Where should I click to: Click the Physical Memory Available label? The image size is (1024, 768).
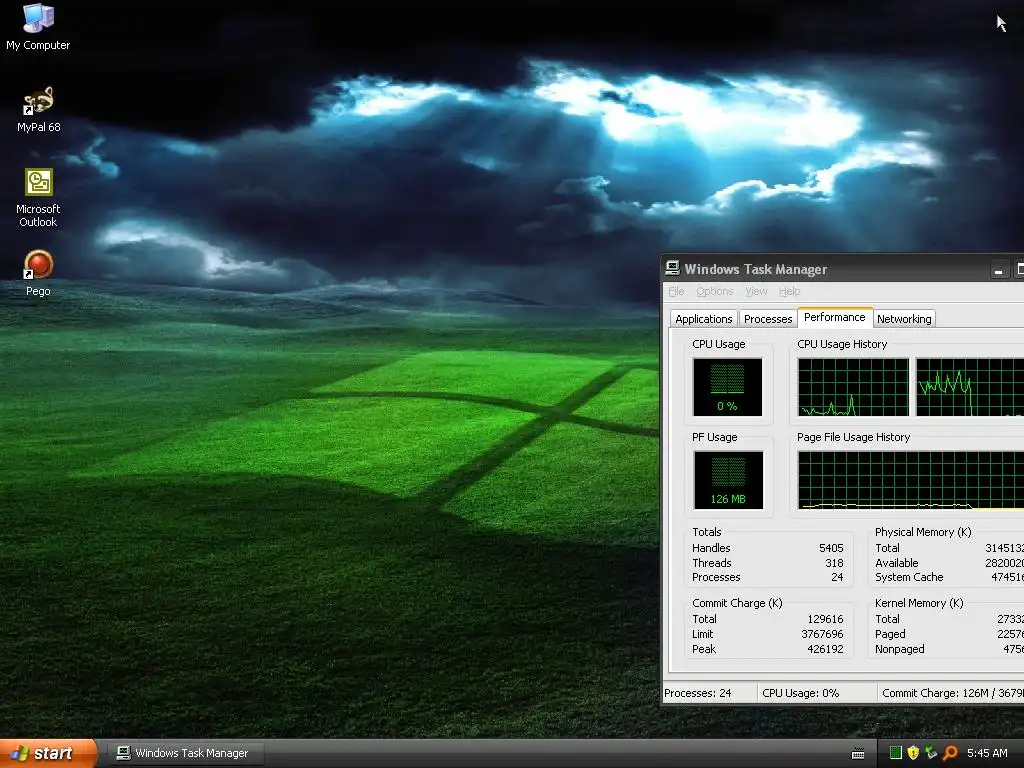coord(897,563)
